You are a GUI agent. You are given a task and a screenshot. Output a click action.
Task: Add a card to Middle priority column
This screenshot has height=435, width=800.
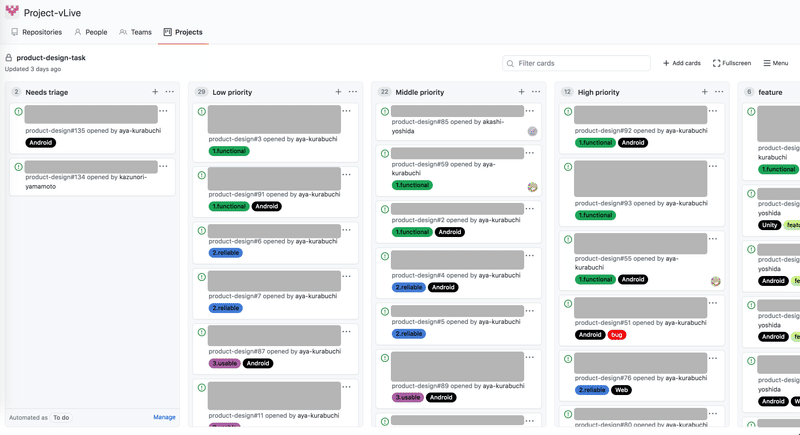click(521, 92)
